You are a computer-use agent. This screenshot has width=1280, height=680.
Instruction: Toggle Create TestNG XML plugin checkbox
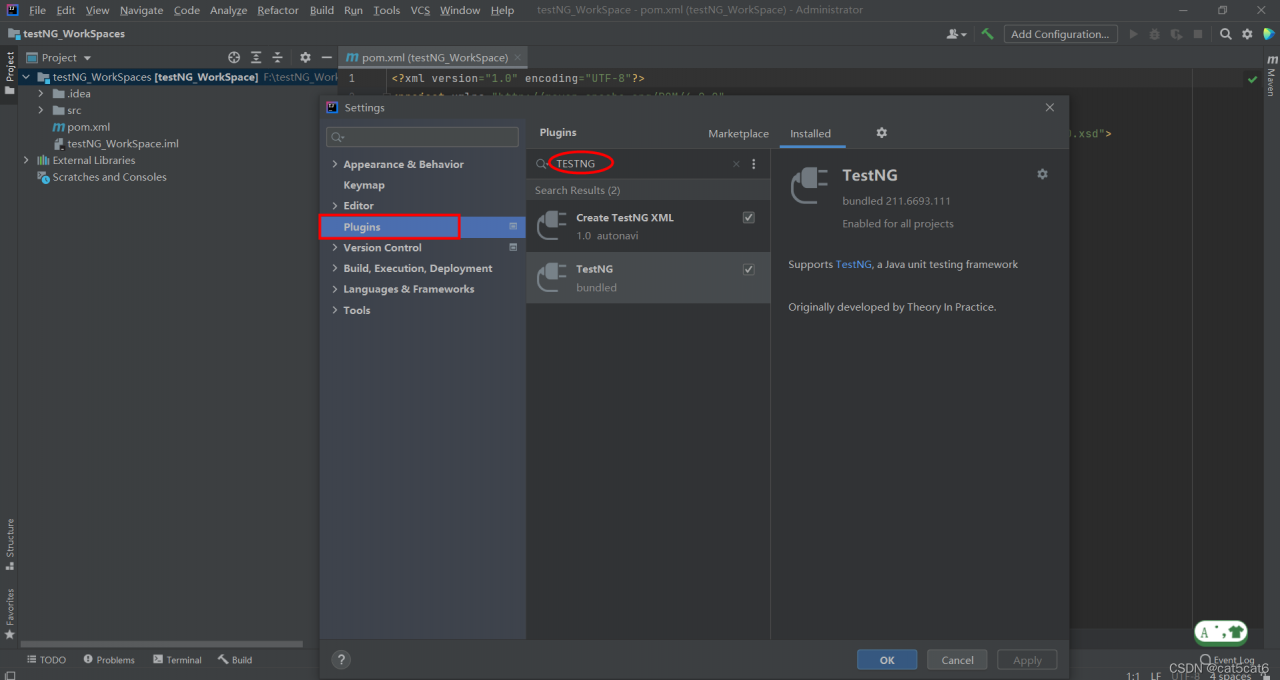coord(748,217)
